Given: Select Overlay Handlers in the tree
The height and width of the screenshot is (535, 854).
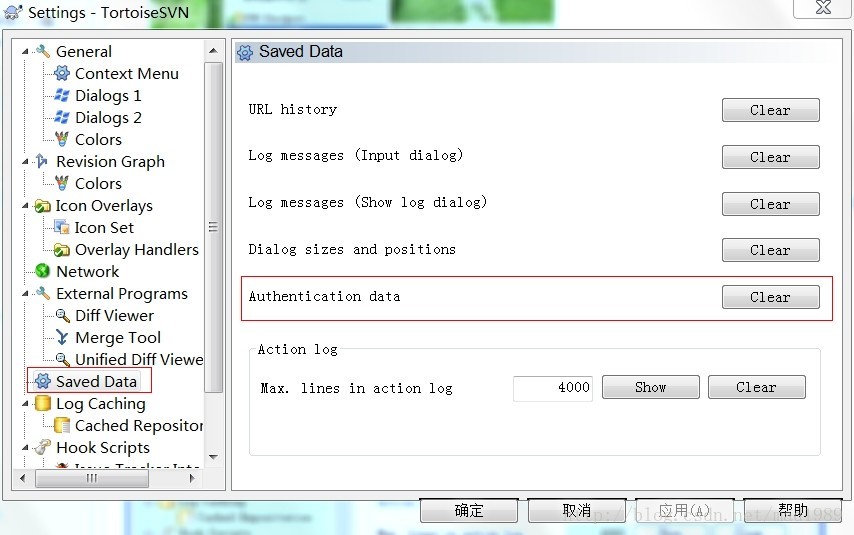Looking at the screenshot, I should (137, 250).
